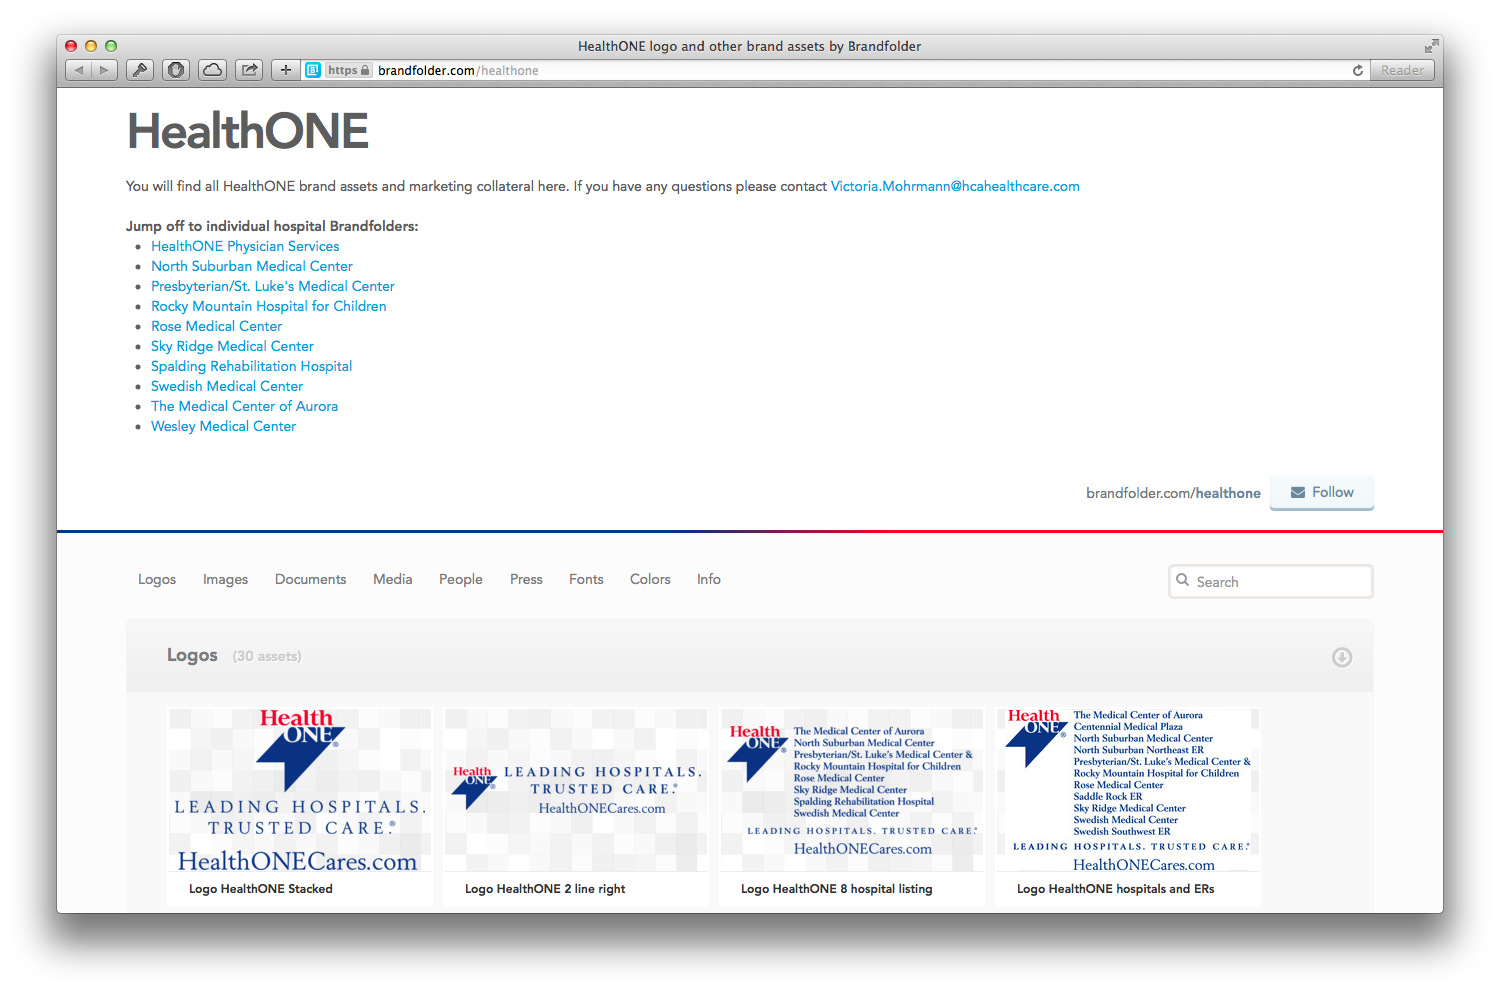The width and height of the screenshot is (1500, 992).
Task: Click the green zoom window button
Action: pos(111,46)
